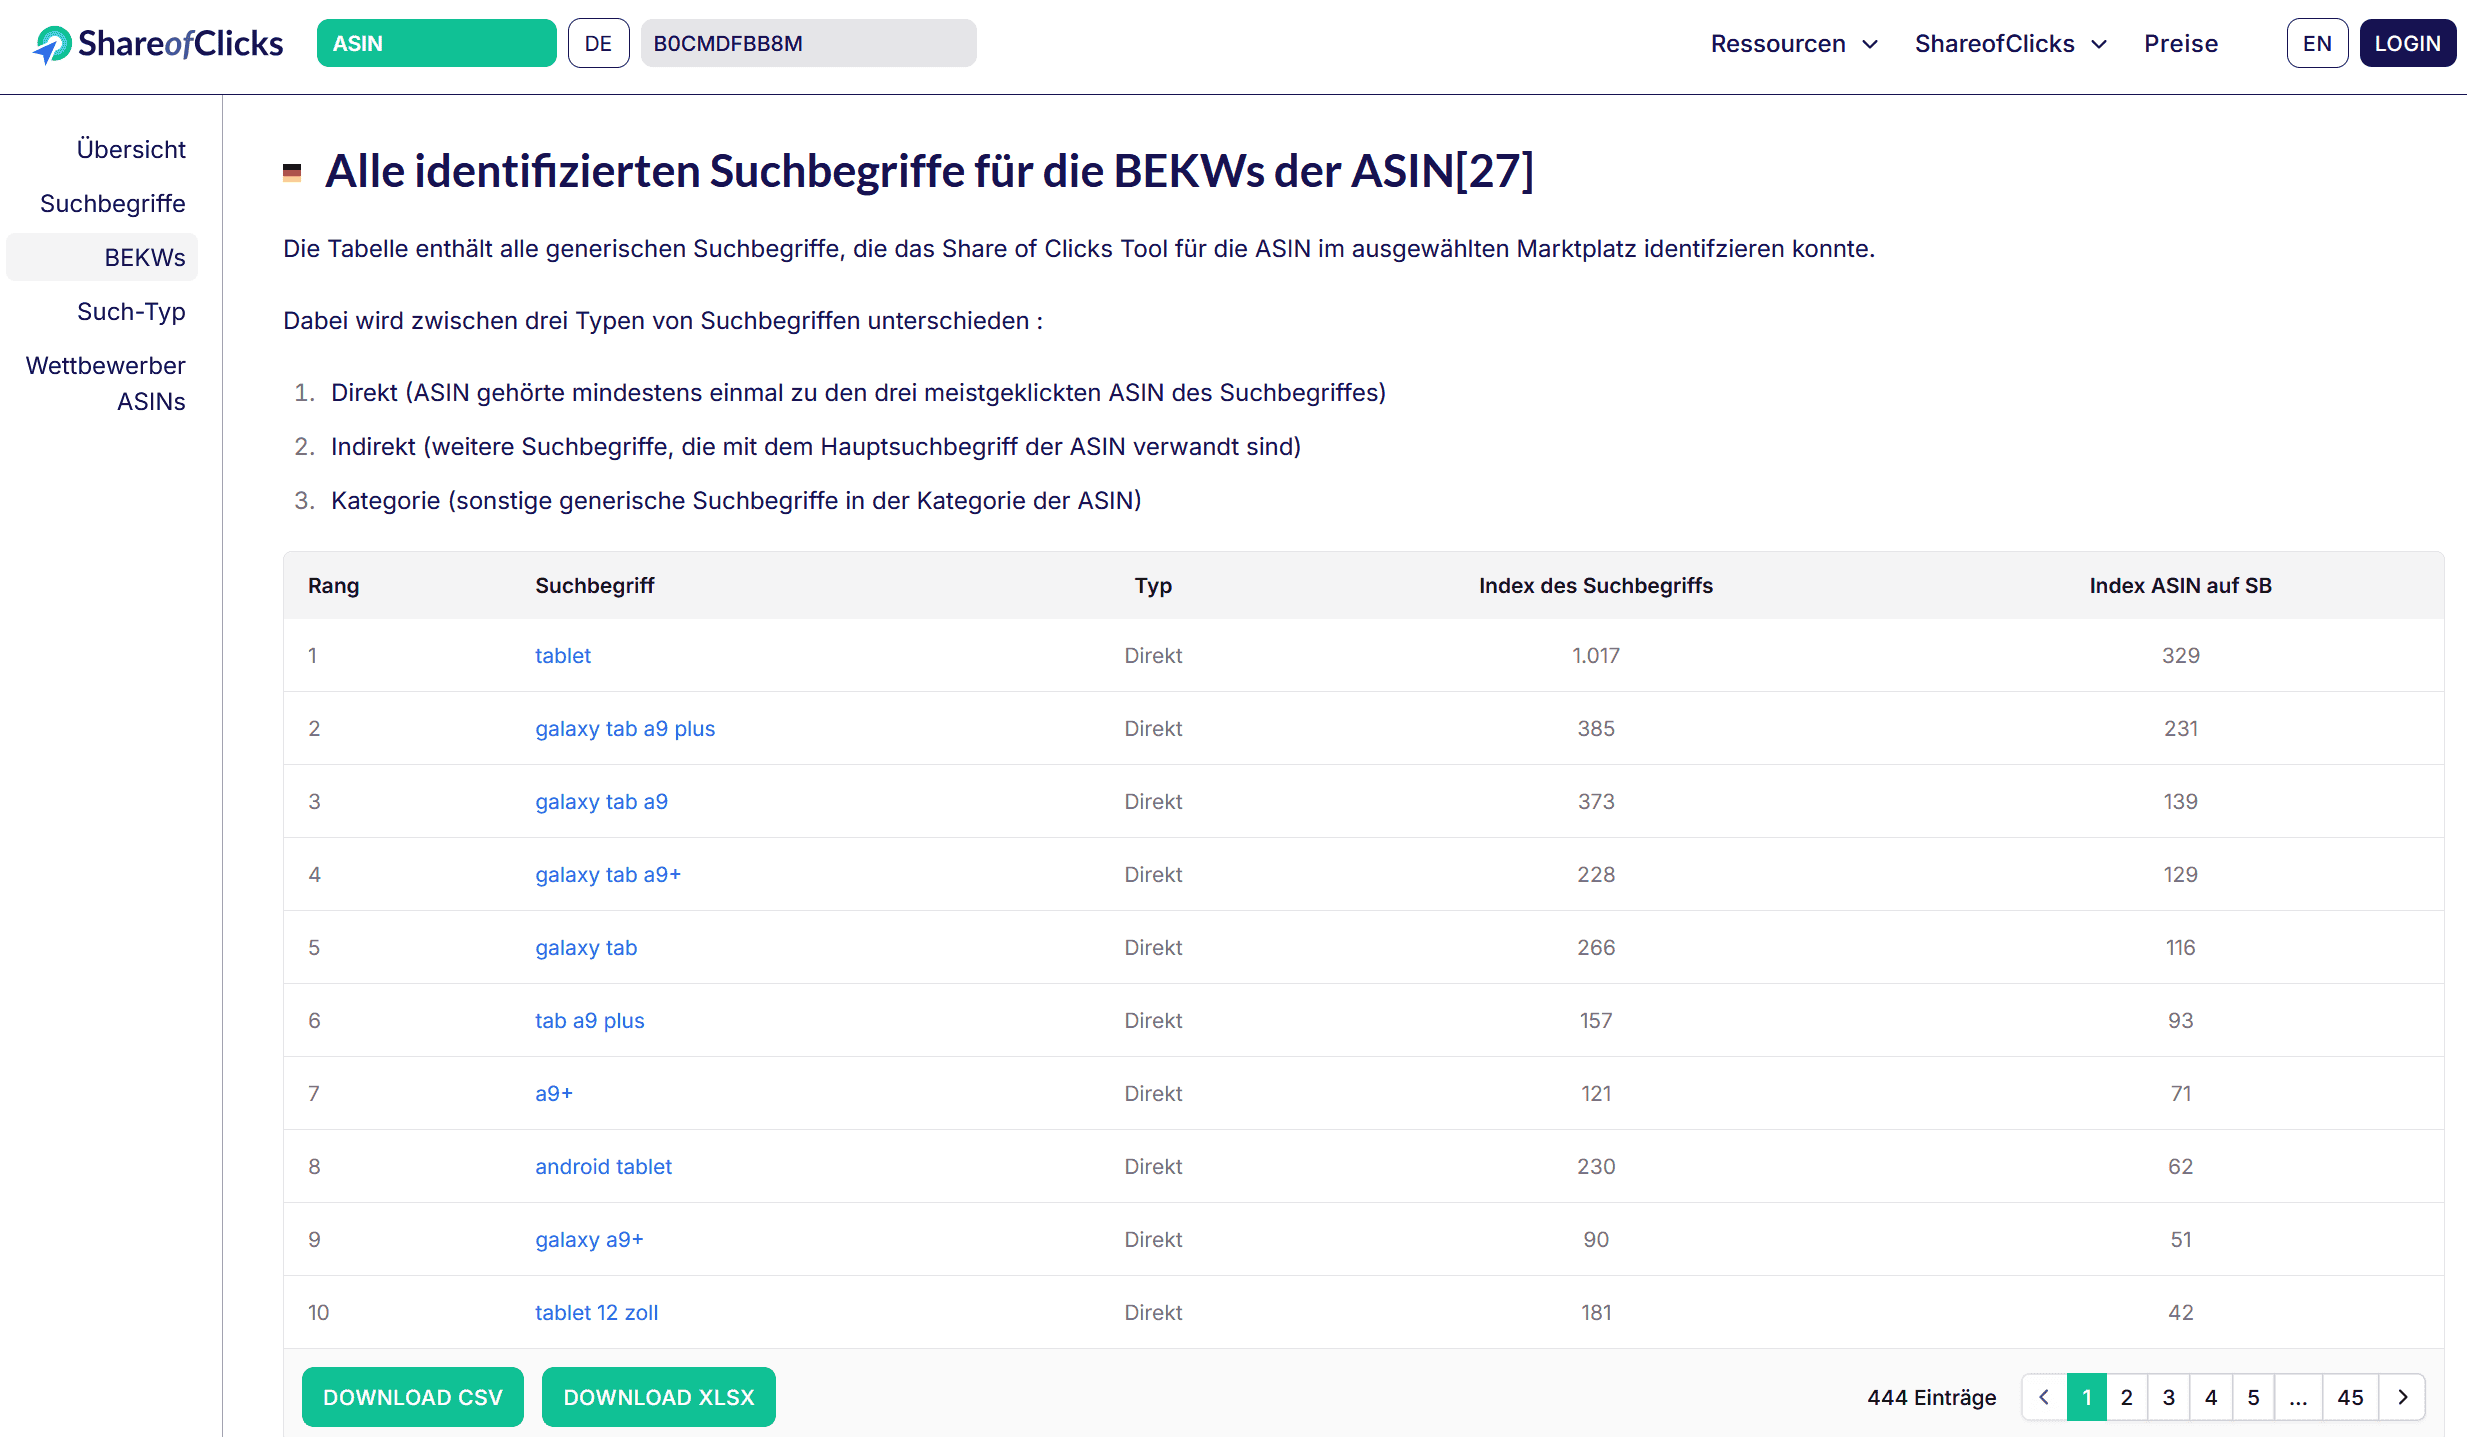Open the ASIN search type selector

(436, 44)
